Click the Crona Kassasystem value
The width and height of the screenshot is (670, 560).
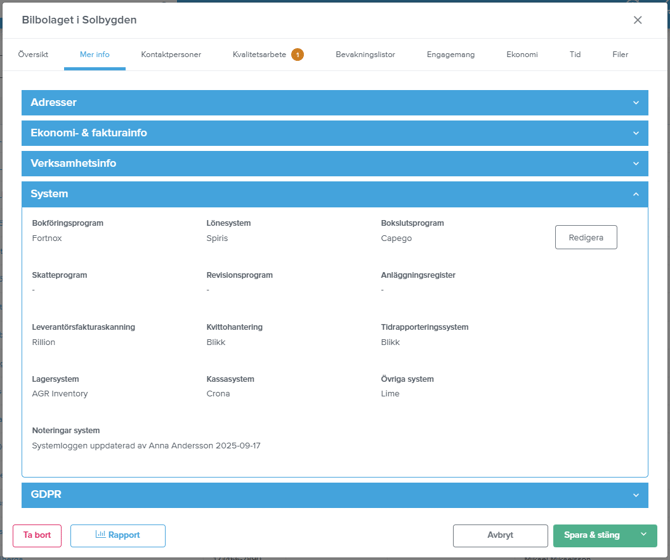(218, 394)
